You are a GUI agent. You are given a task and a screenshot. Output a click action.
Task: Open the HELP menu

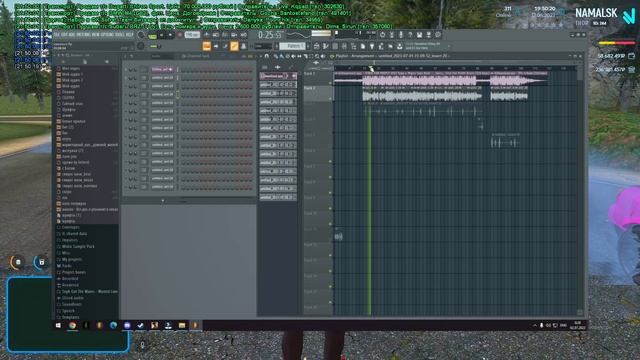(130, 35)
